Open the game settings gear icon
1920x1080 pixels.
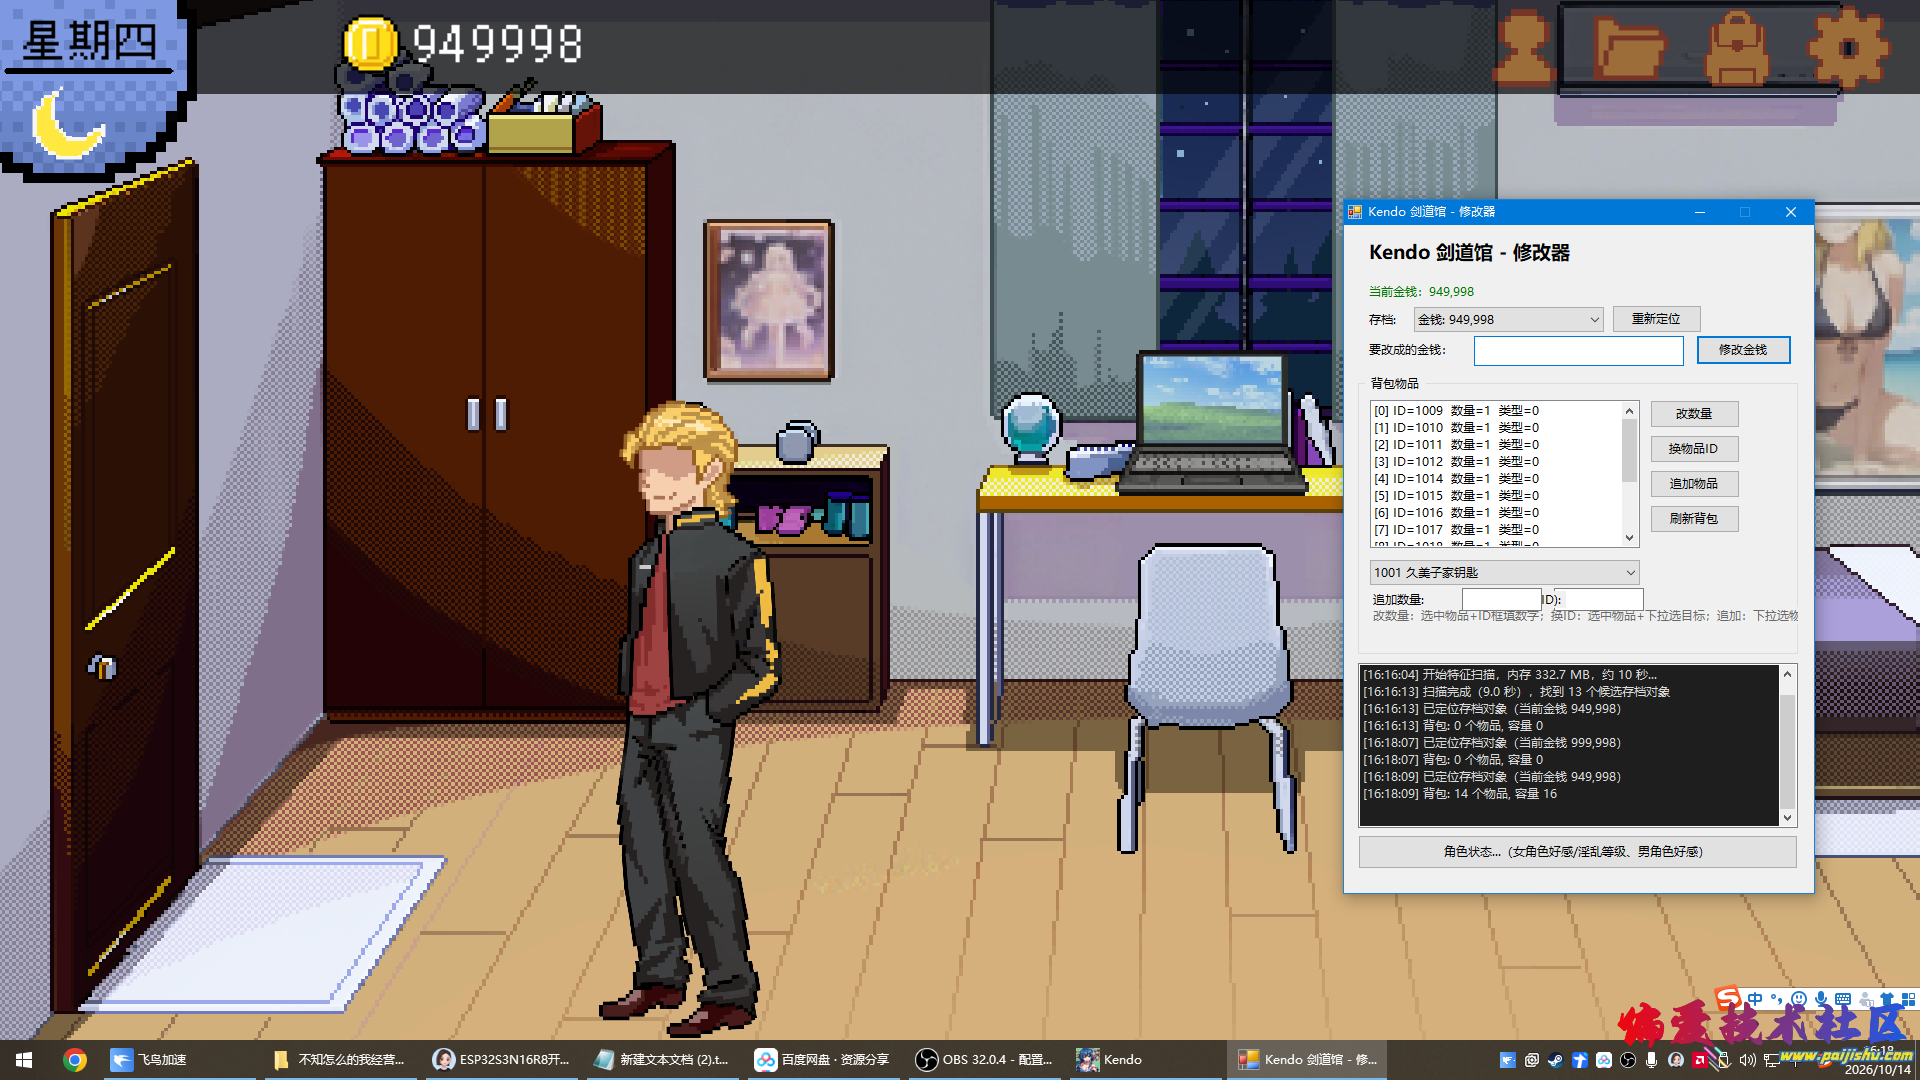[1848, 47]
